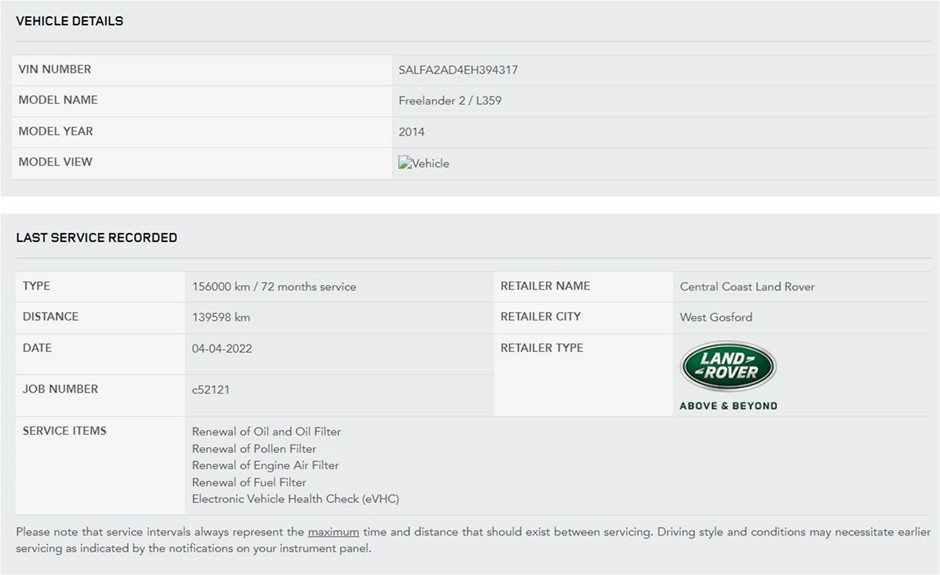Select the Central Coast Land Rover retailer name
This screenshot has width=940, height=575.
(x=747, y=287)
